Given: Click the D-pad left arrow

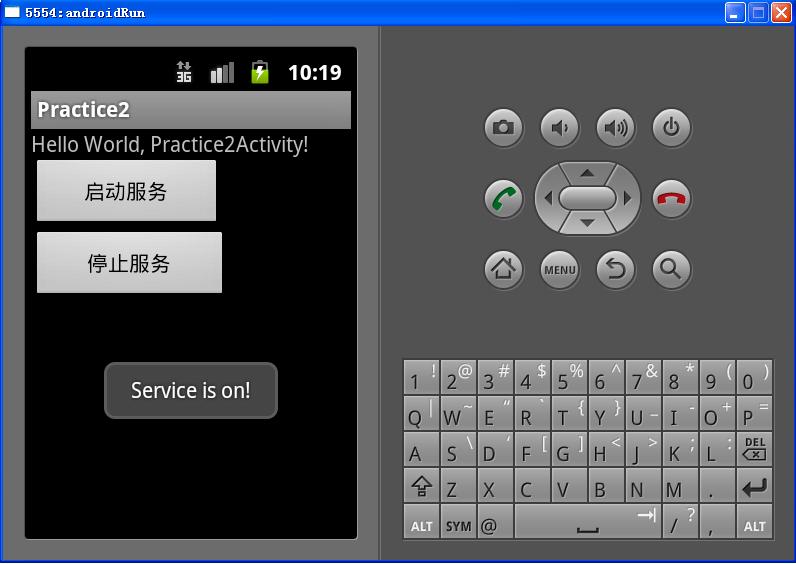Looking at the screenshot, I should [x=548, y=198].
